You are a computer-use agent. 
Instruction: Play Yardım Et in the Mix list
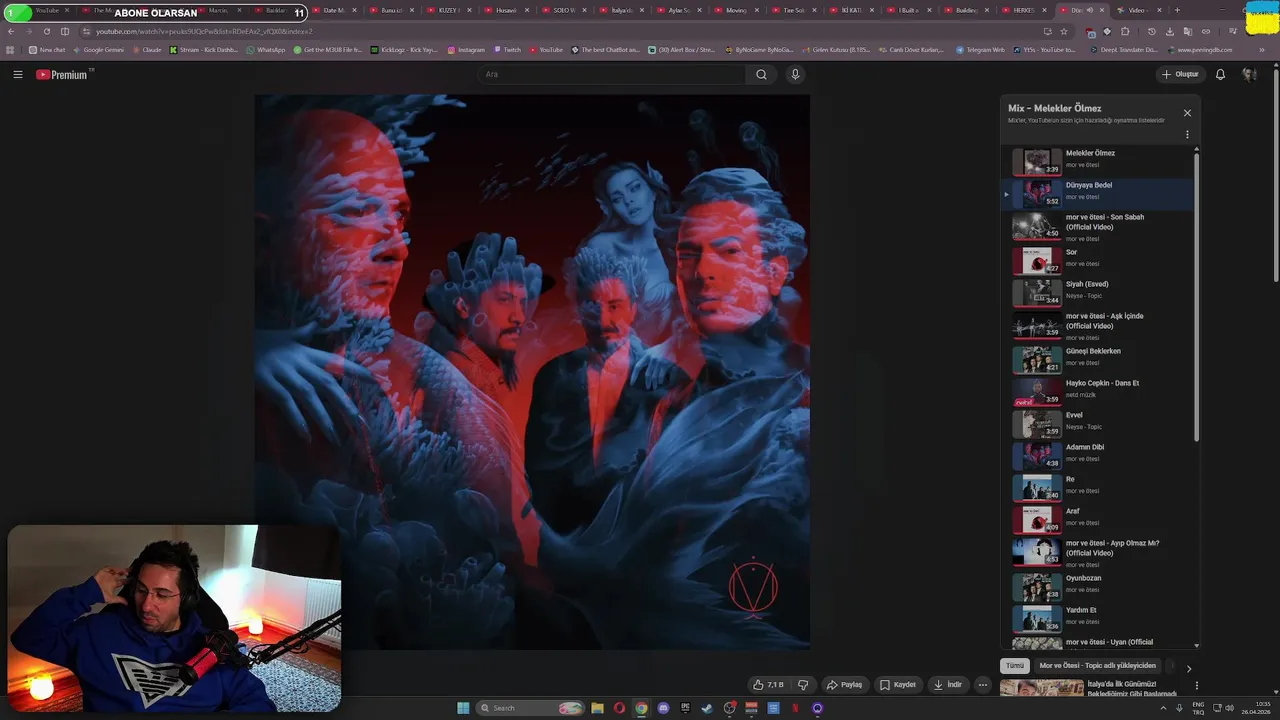click(x=1098, y=618)
